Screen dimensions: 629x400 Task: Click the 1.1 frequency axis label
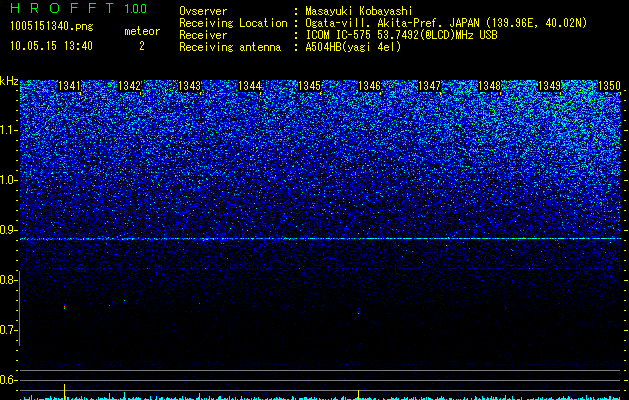[7, 130]
